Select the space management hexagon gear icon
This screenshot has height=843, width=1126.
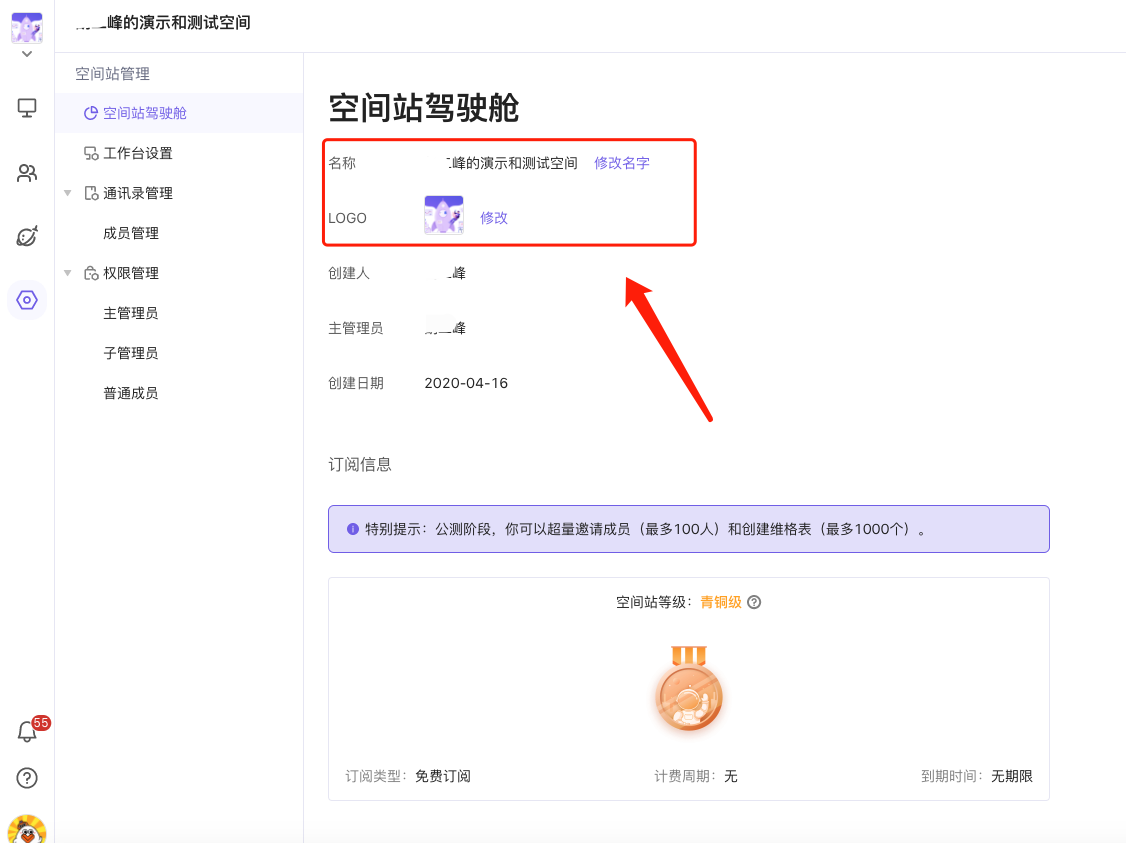[x=26, y=300]
